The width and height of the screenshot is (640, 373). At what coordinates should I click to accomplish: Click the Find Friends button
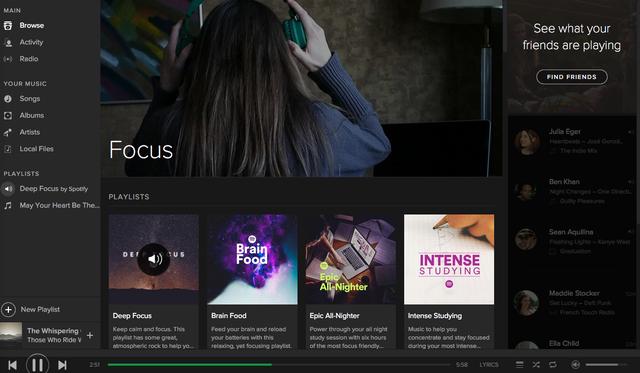pyautogui.click(x=571, y=77)
